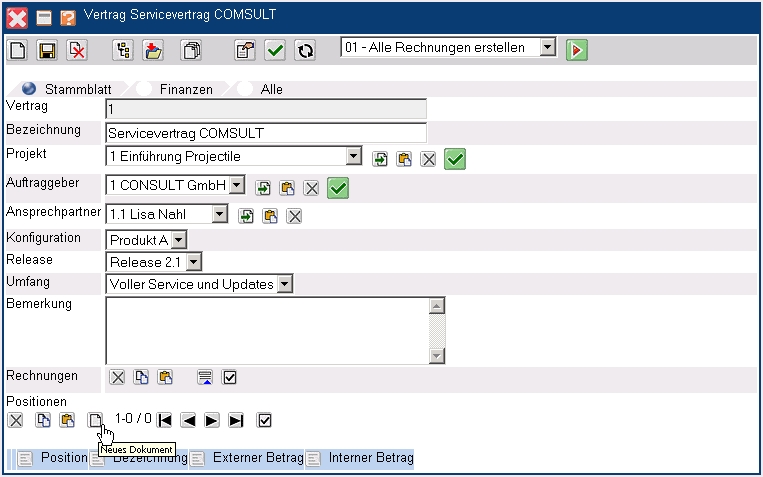Click the paste icon in Auftraggeber row
This screenshot has width=763, height=477.
coord(287,188)
